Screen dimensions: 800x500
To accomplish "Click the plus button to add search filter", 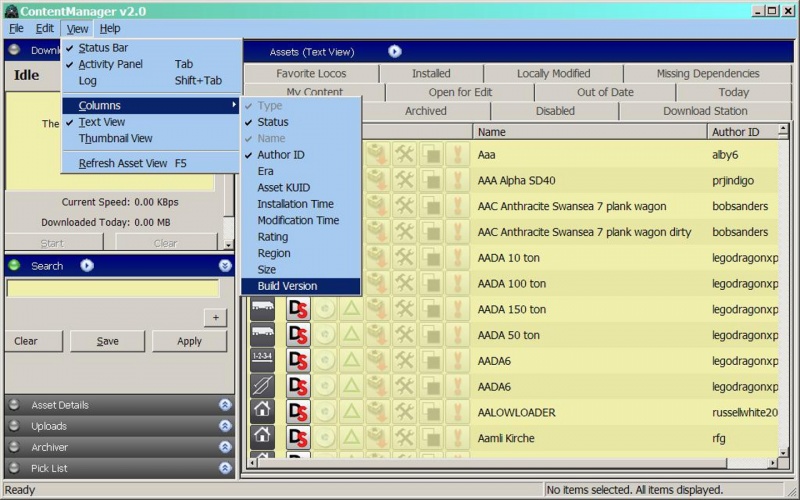I will point(215,317).
